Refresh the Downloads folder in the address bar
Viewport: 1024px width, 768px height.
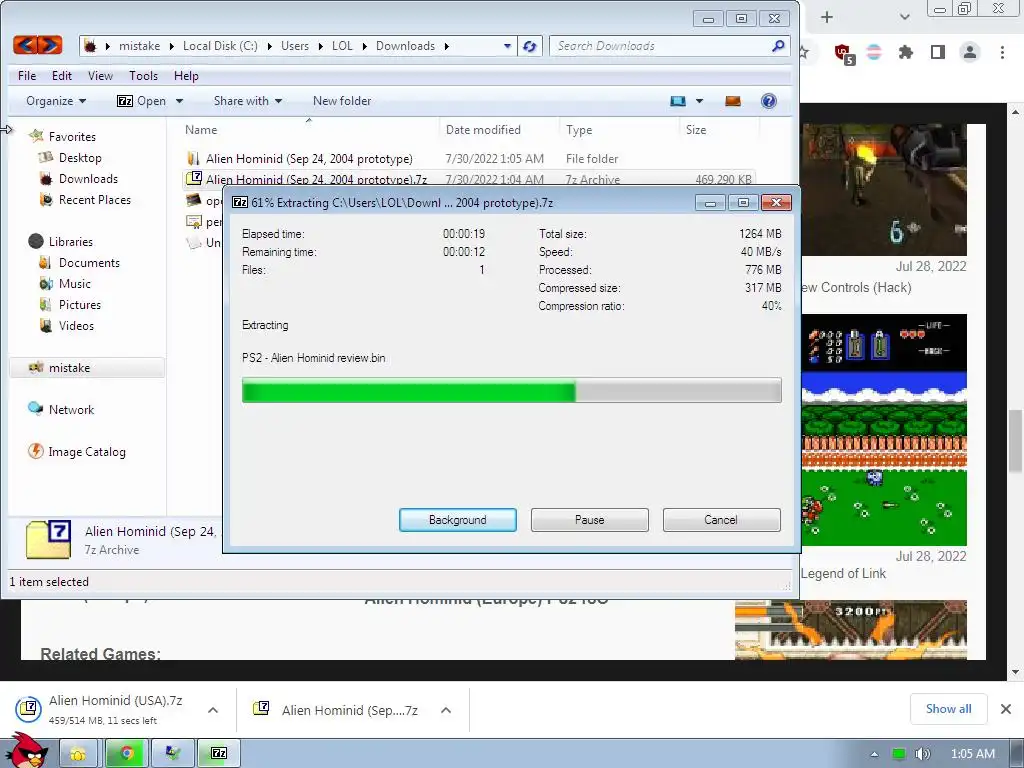(x=530, y=46)
